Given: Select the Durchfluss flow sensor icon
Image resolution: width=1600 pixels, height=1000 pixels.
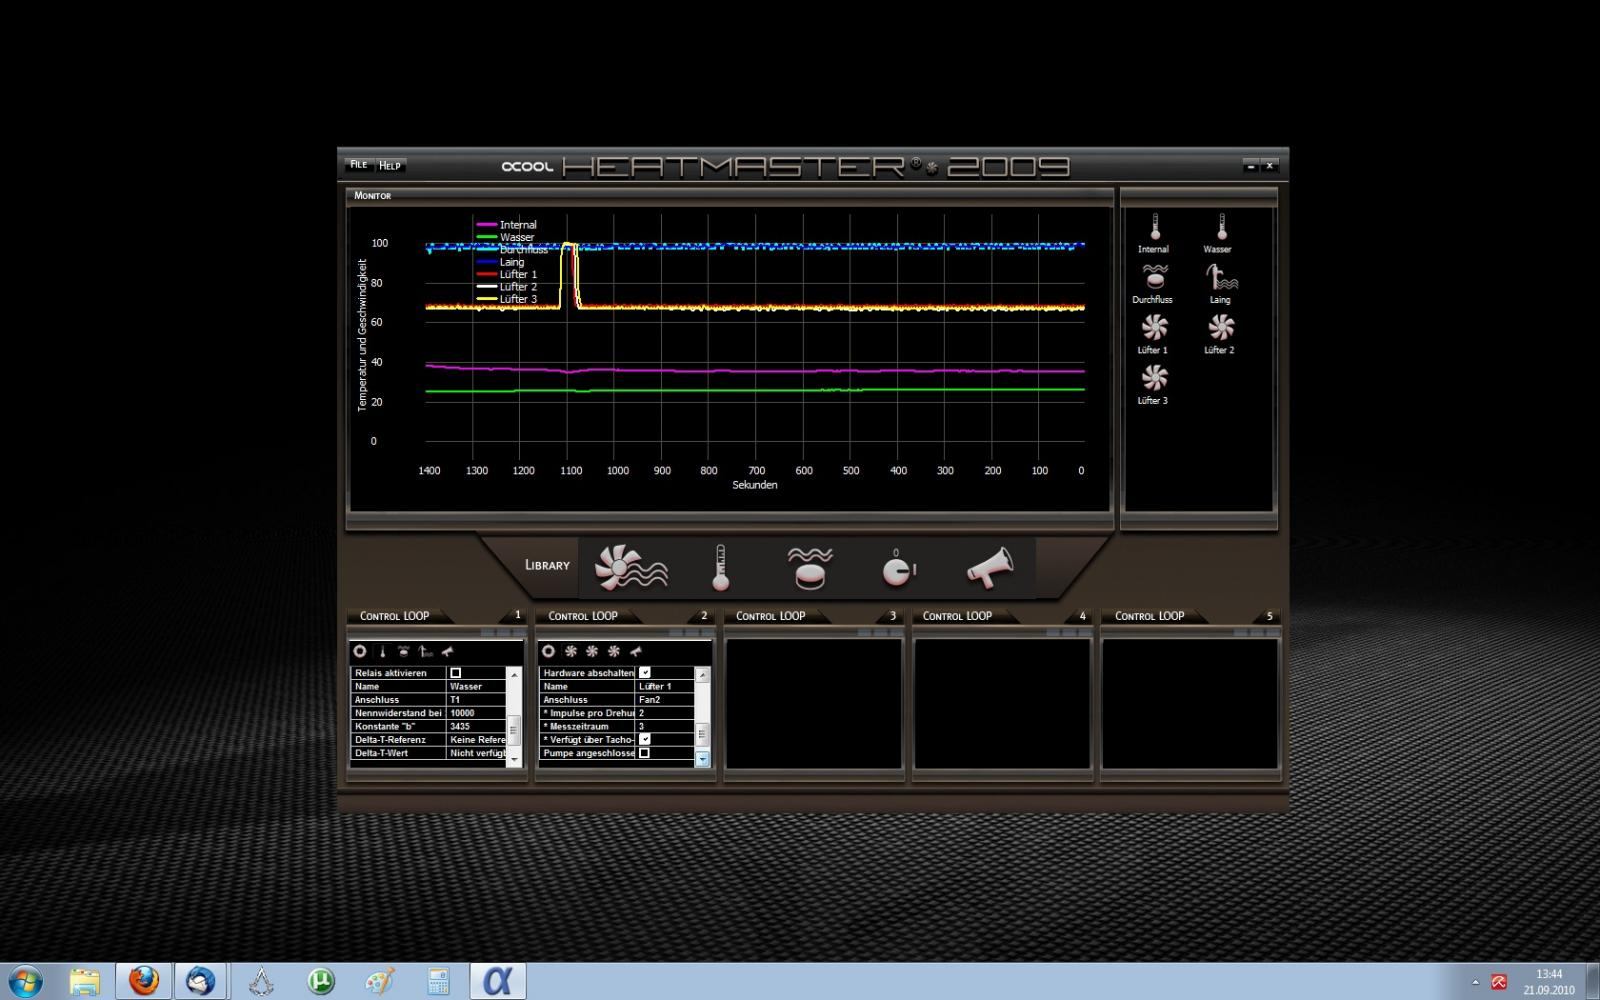Looking at the screenshot, I should point(1154,277).
